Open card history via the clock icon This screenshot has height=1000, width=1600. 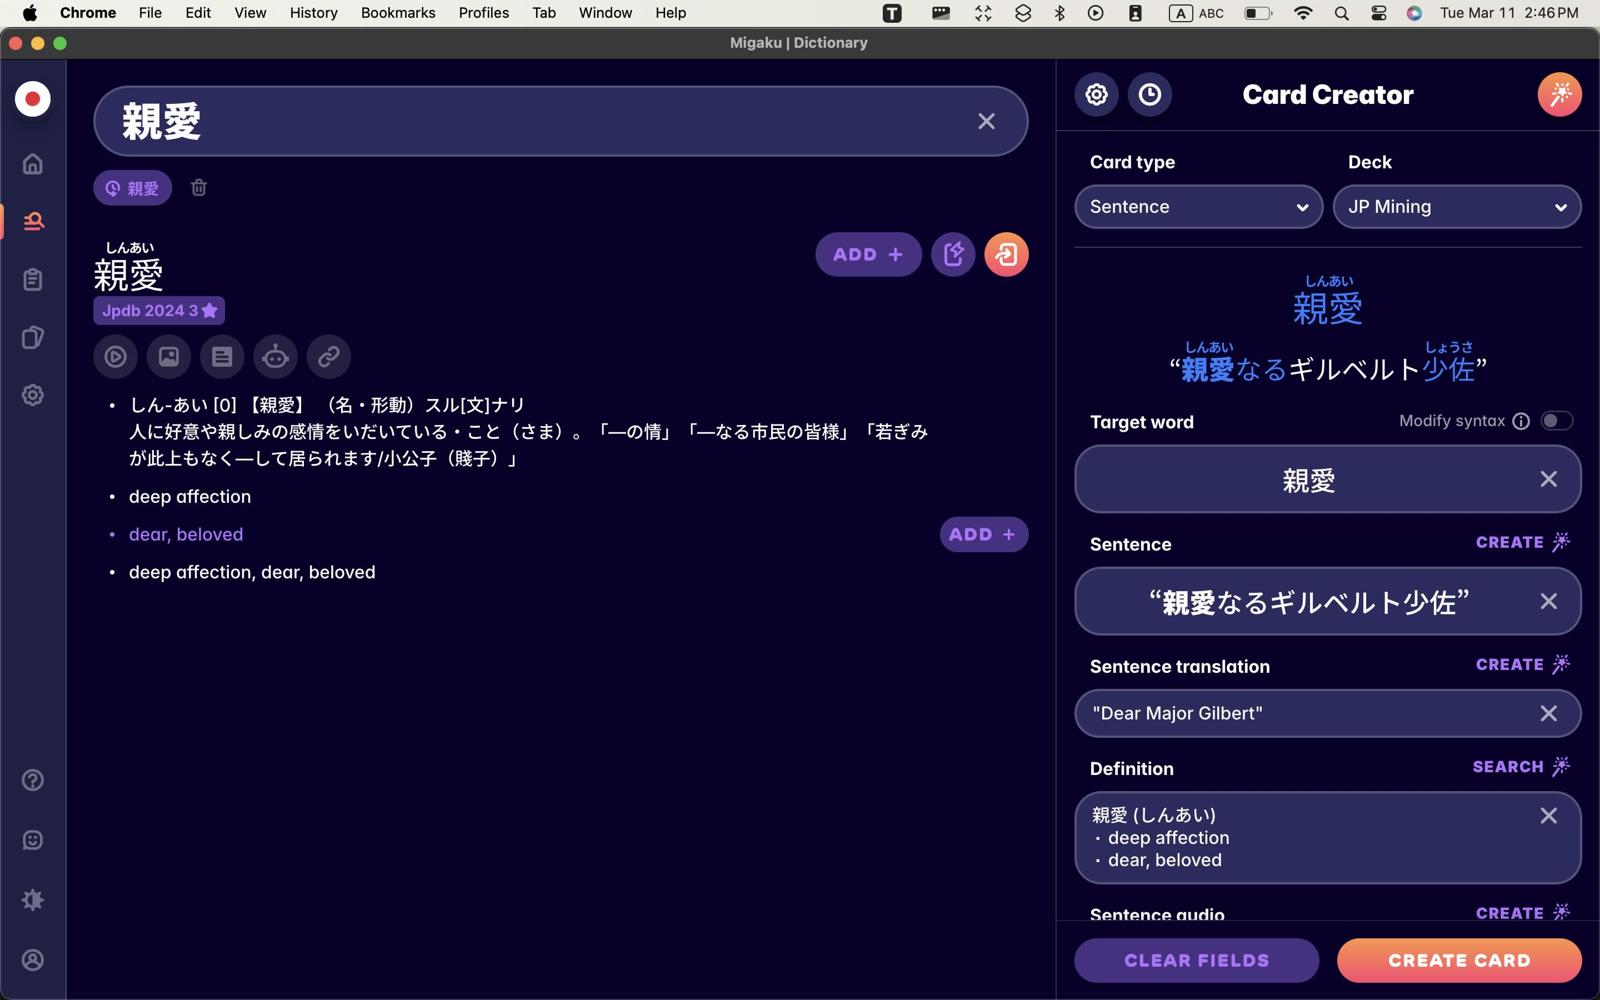click(1150, 94)
